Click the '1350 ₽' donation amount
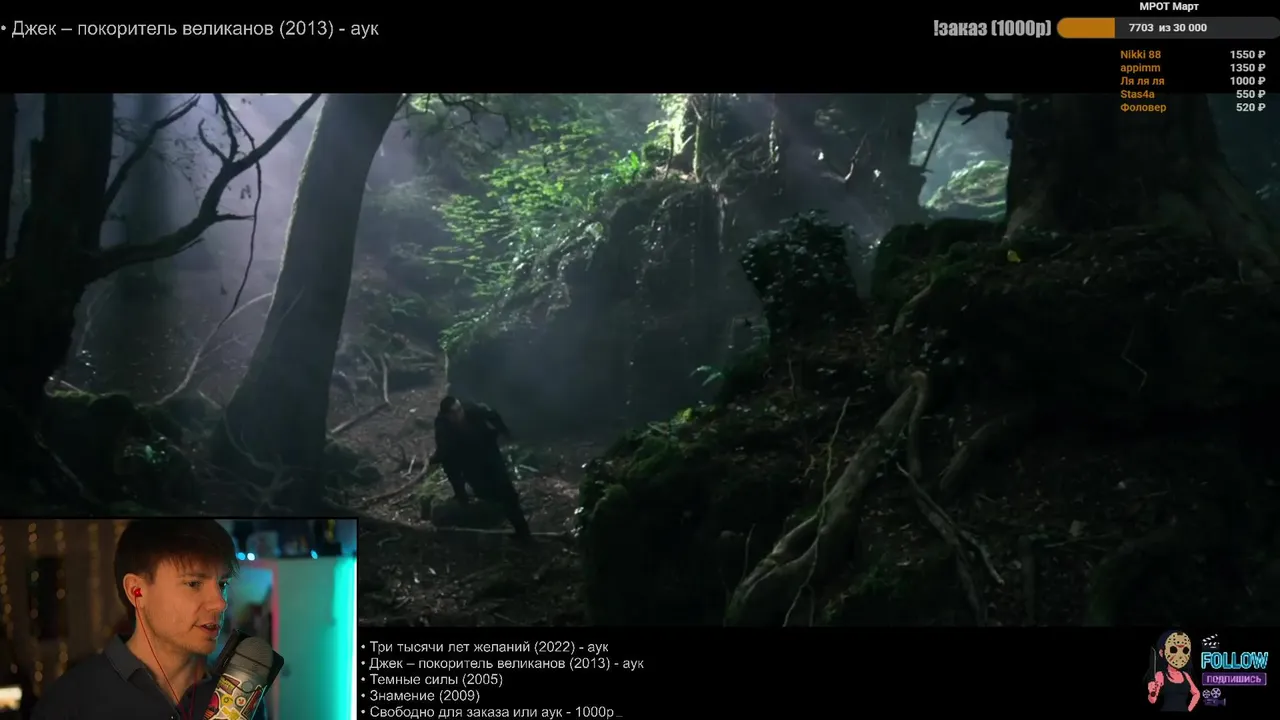Viewport: 1280px width, 720px height. 1247,68
